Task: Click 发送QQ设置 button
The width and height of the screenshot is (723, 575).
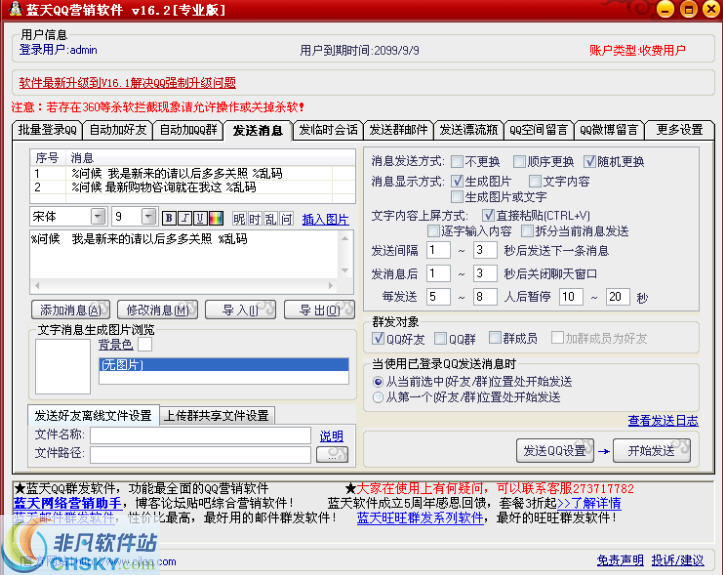Action: pyautogui.click(x=555, y=451)
